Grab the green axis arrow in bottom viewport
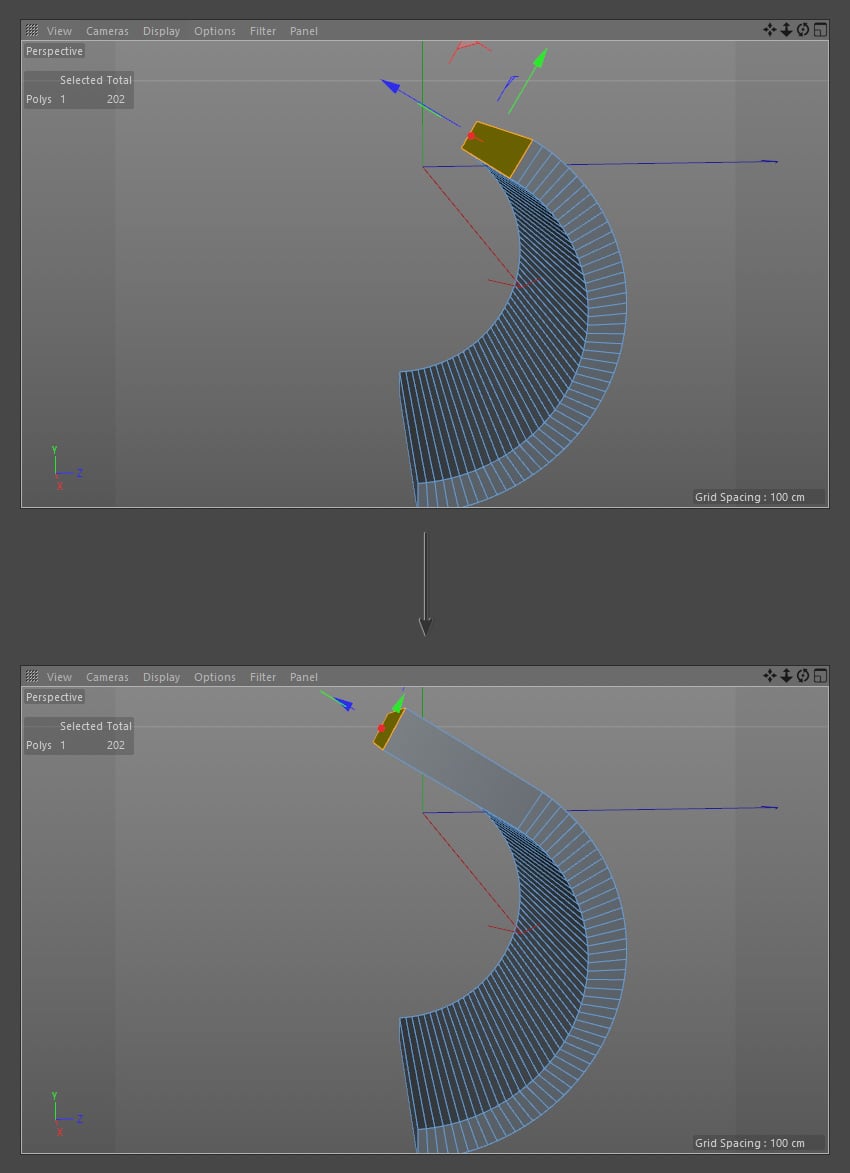 tap(399, 703)
